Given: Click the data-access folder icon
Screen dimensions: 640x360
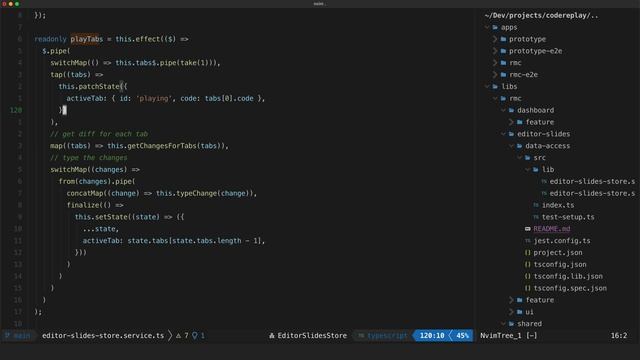Looking at the screenshot, I should point(520,146).
